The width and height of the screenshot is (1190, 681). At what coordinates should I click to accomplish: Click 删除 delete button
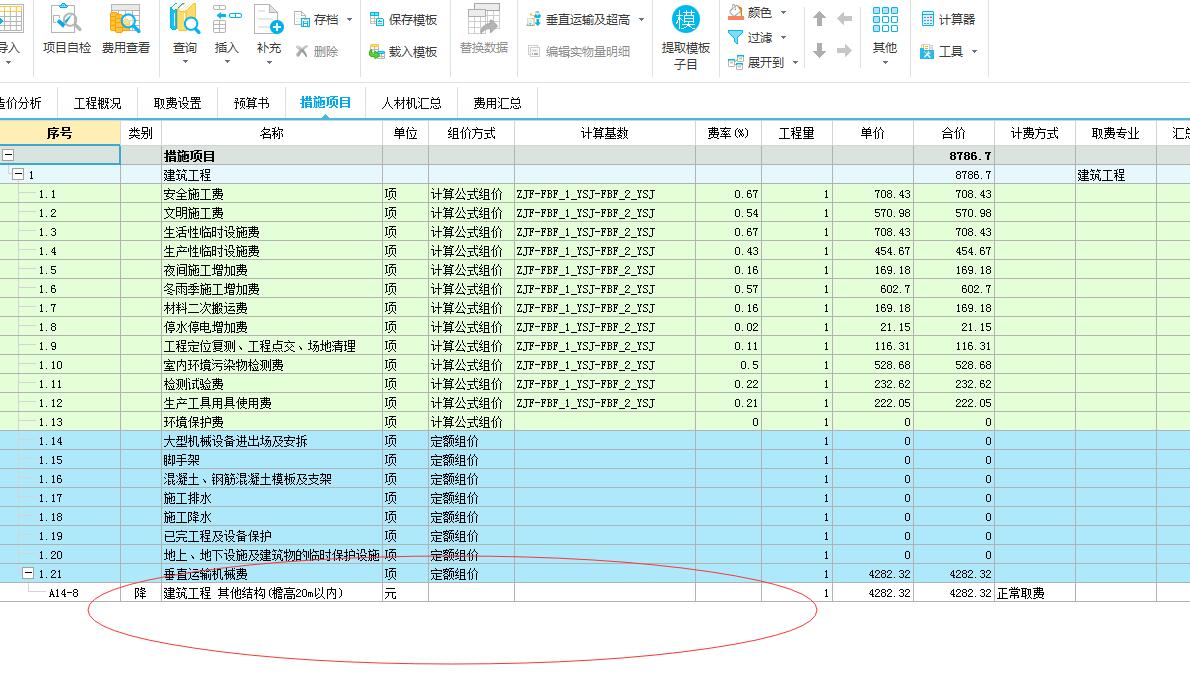316,52
